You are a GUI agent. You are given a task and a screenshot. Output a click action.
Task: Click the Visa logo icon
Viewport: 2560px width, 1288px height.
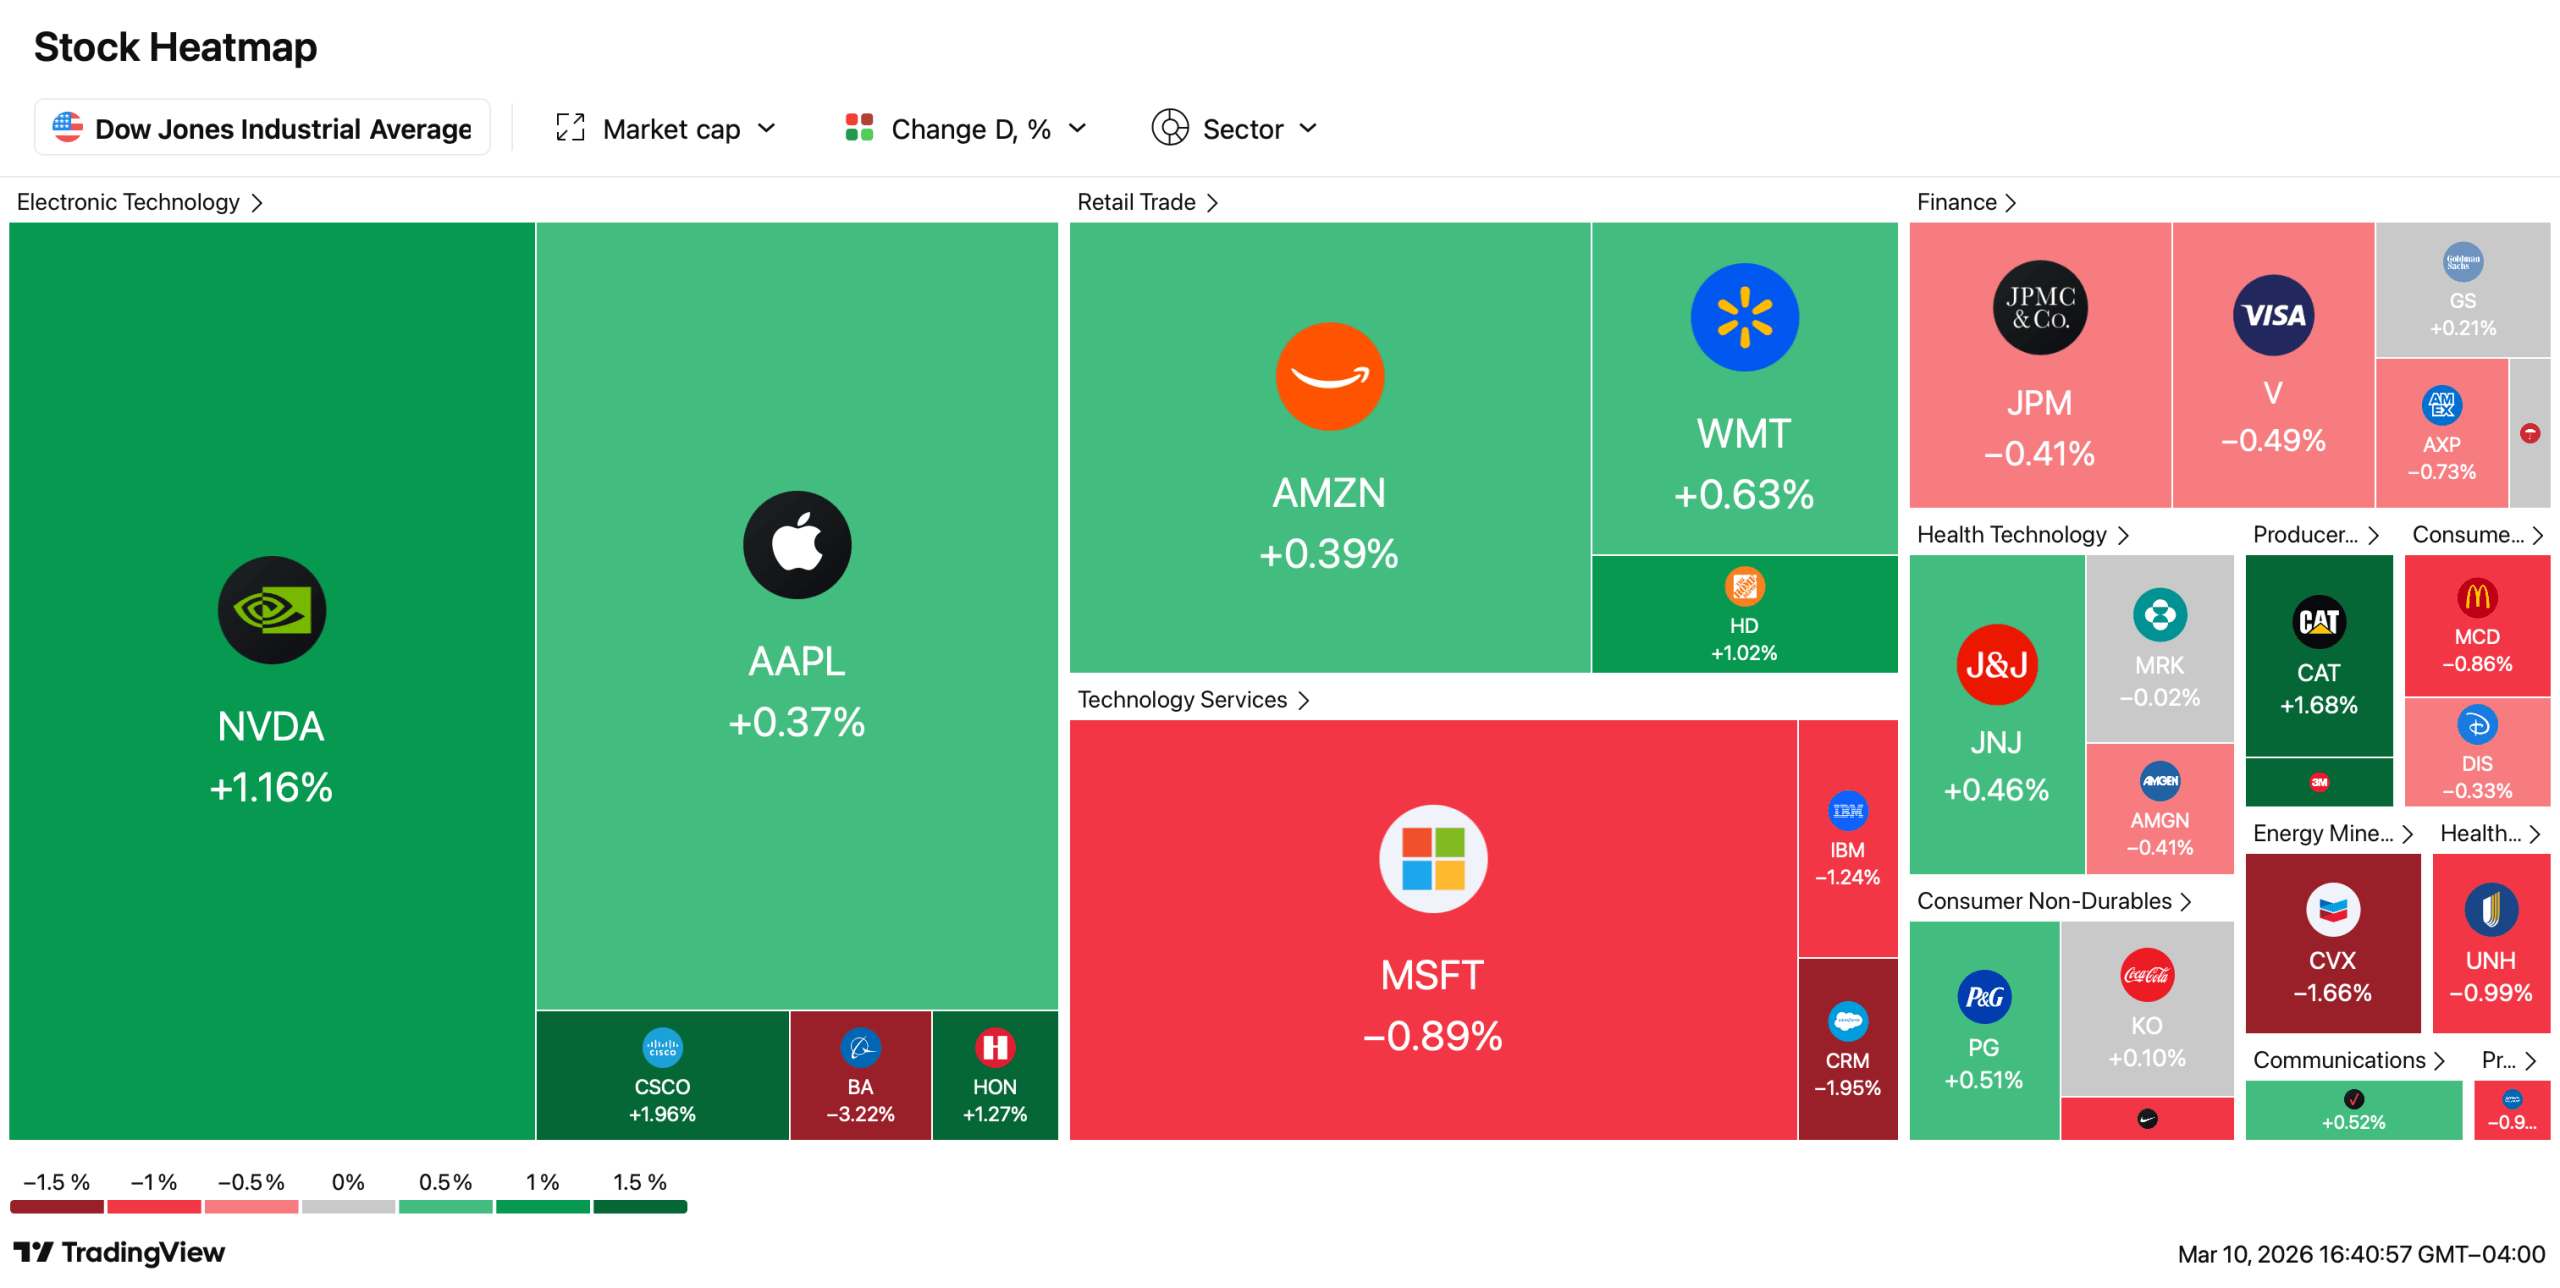pos(2272,316)
